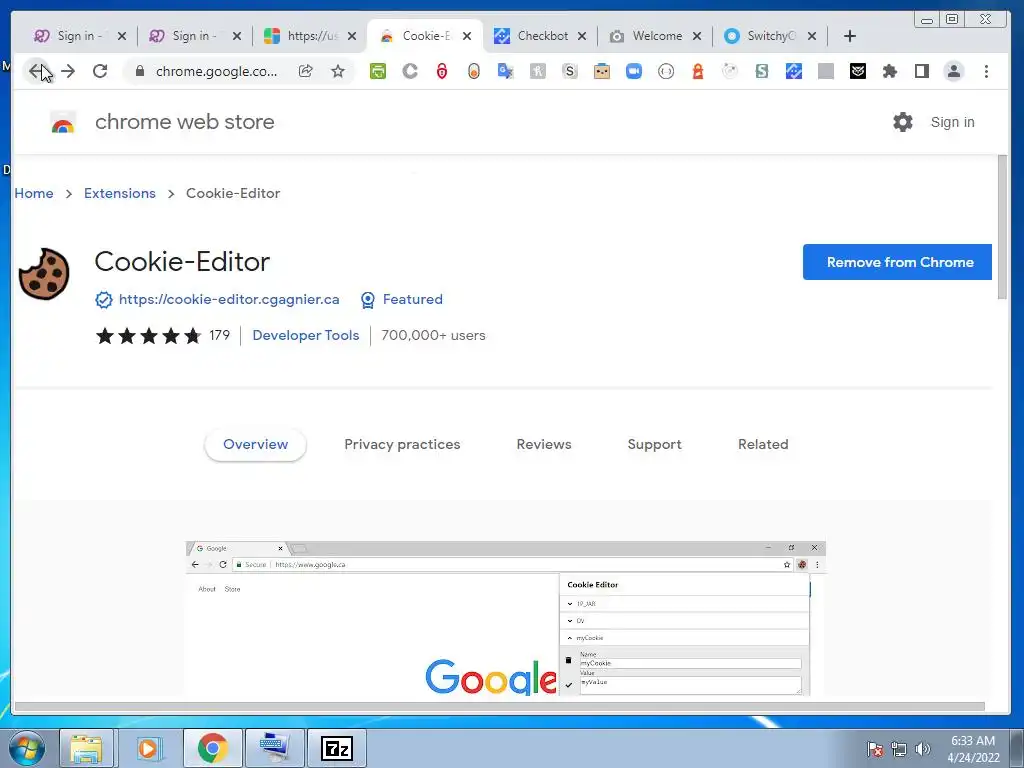Open the Windows Start menu
Viewport: 1024px width, 768px height.
27,748
